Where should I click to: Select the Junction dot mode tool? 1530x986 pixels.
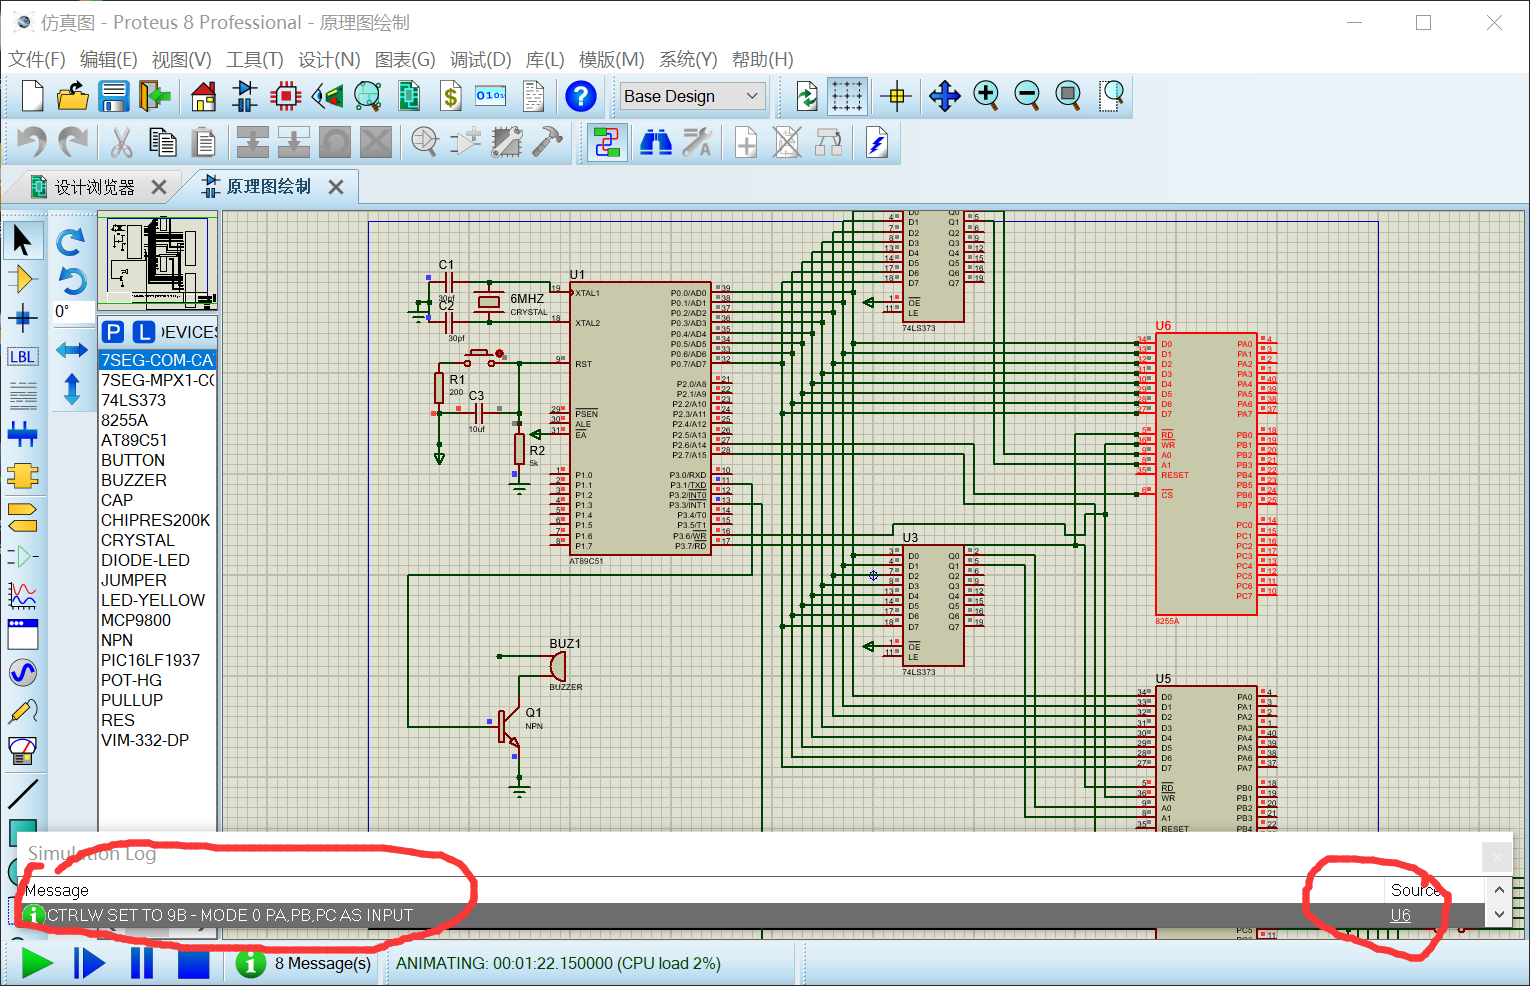[22, 318]
